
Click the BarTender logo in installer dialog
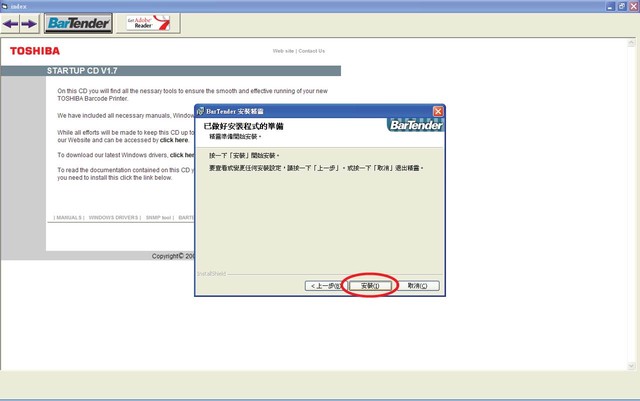416,125
